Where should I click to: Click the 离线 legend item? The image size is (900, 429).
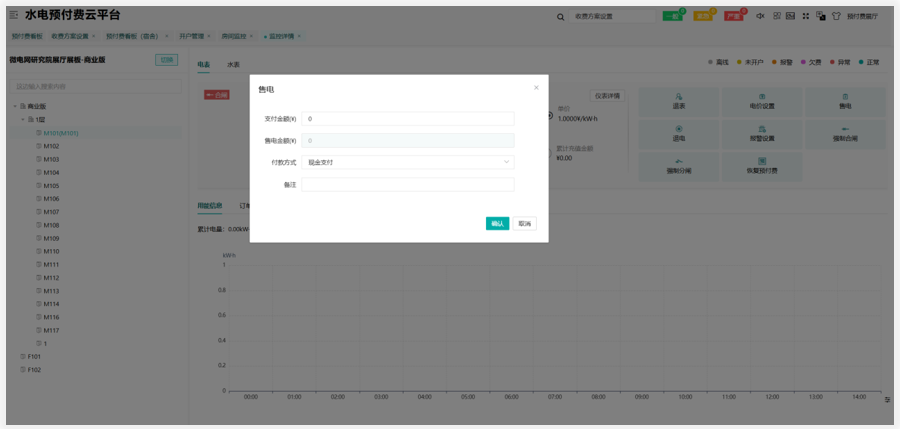[718, 62]
